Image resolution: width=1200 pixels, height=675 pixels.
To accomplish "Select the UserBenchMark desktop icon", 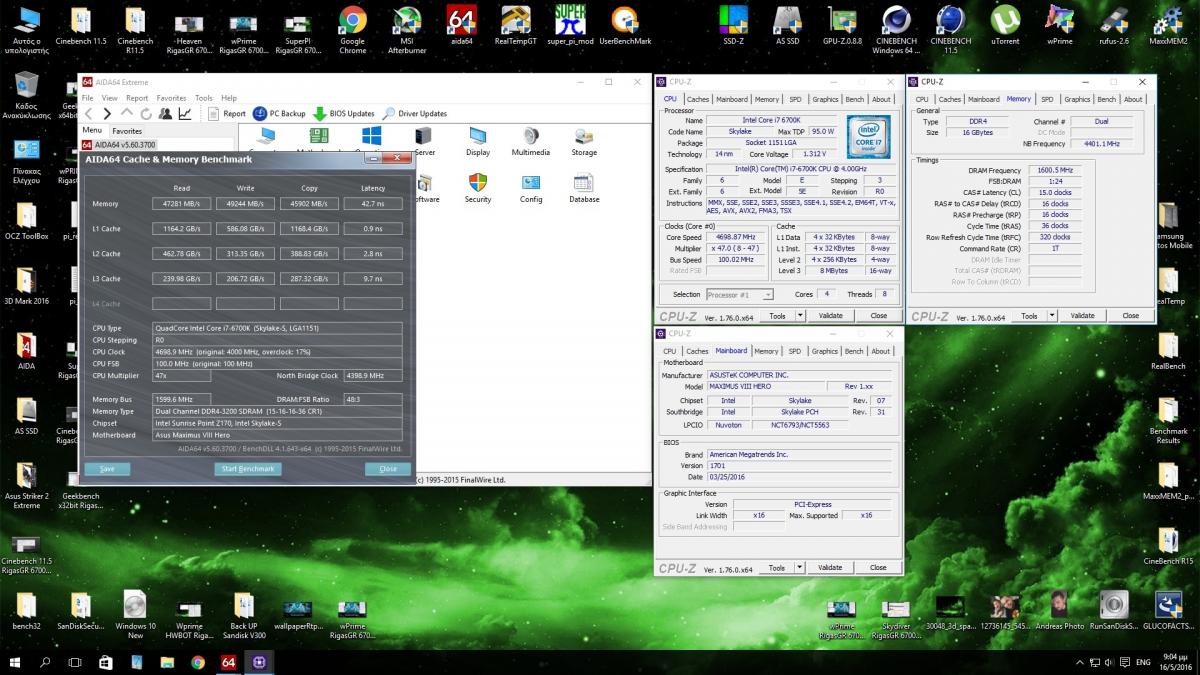I will (x=625, y=25).
